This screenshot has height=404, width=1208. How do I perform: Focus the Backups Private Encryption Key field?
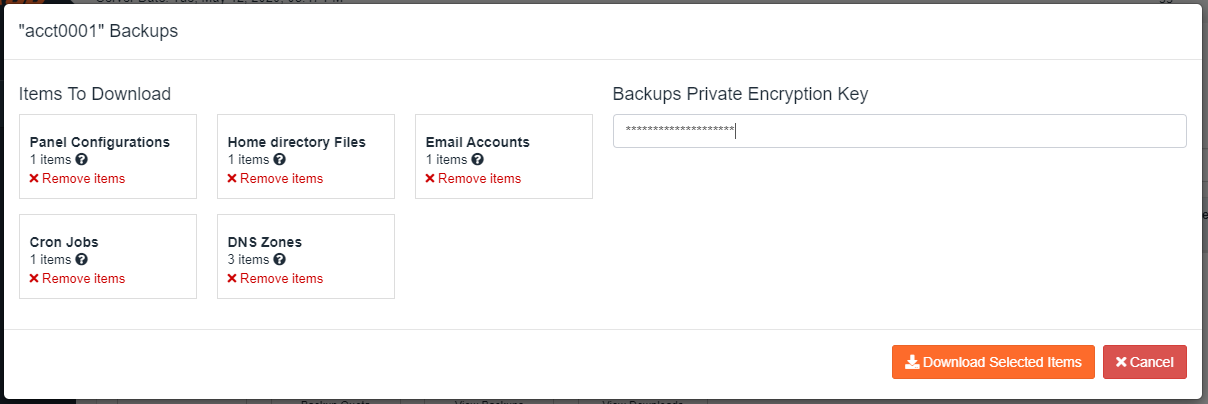click(x=899, y=131)
